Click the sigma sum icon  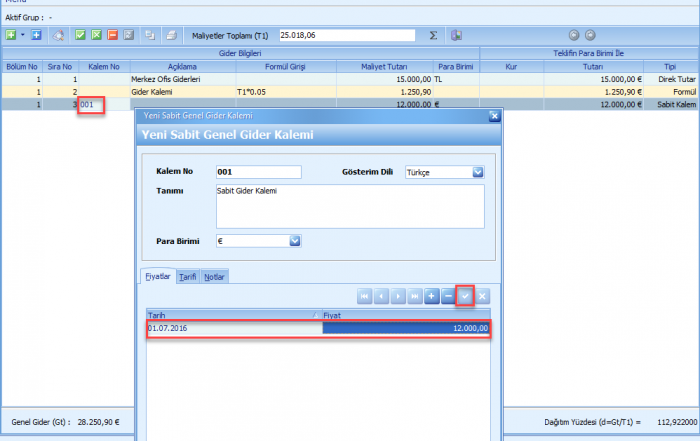(433, 35)
